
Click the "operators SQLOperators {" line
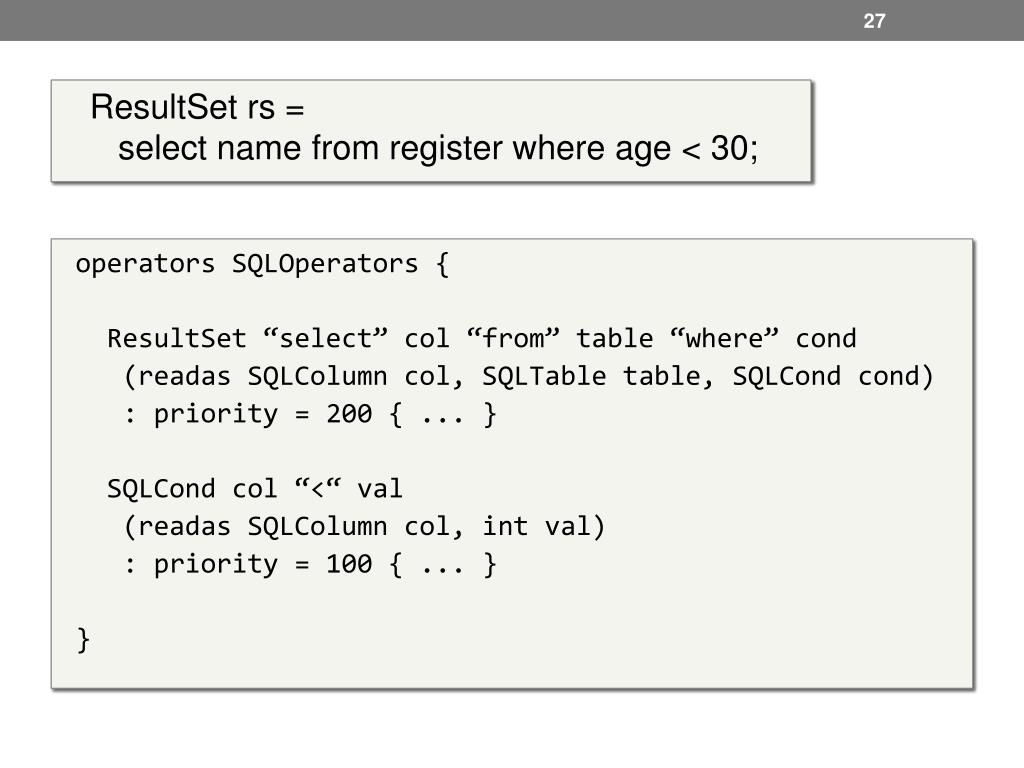pyautogui.click(x=263, y=264)
